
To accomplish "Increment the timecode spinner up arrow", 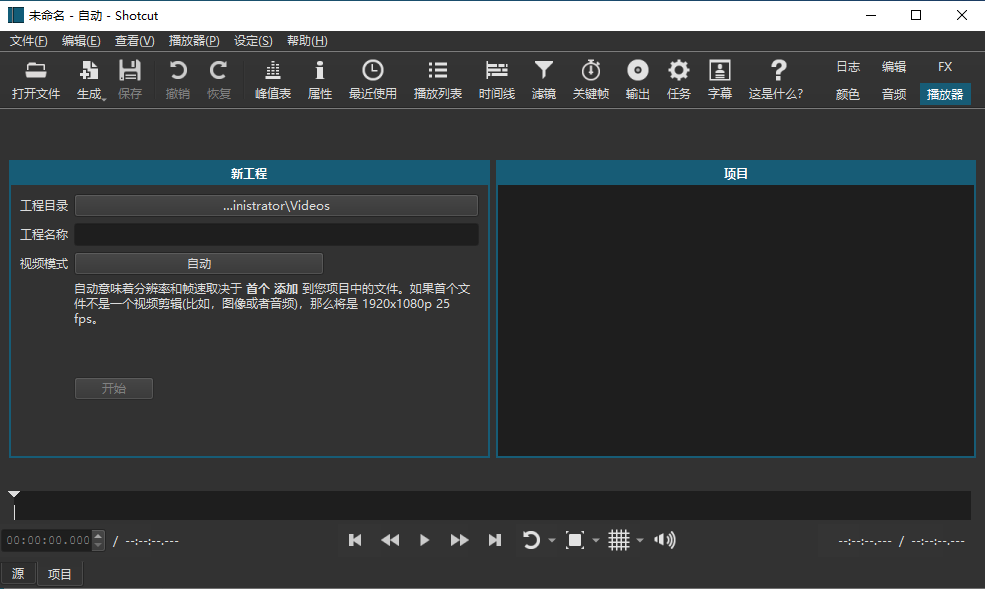I will tap(98, 536).
